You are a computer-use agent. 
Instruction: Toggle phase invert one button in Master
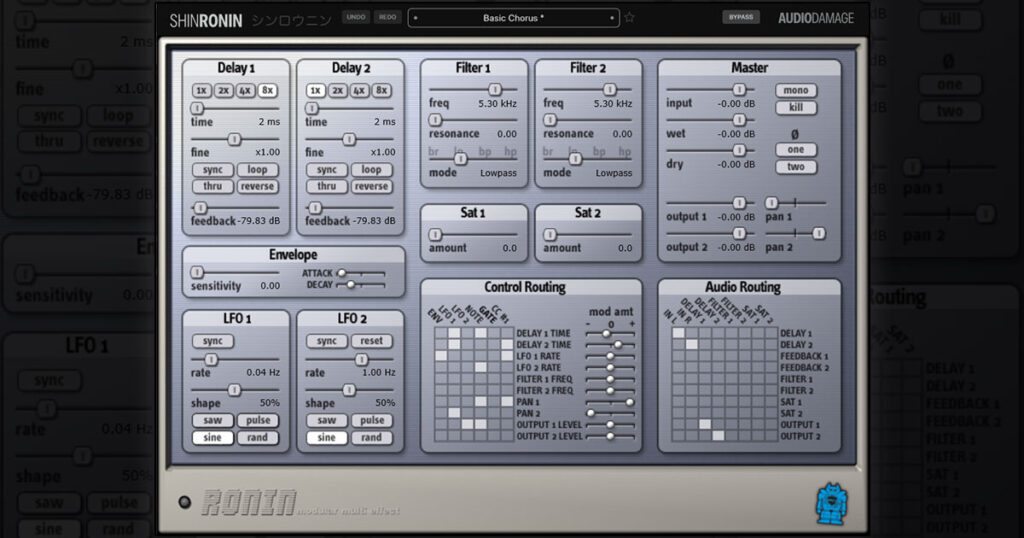click(795, 150)
